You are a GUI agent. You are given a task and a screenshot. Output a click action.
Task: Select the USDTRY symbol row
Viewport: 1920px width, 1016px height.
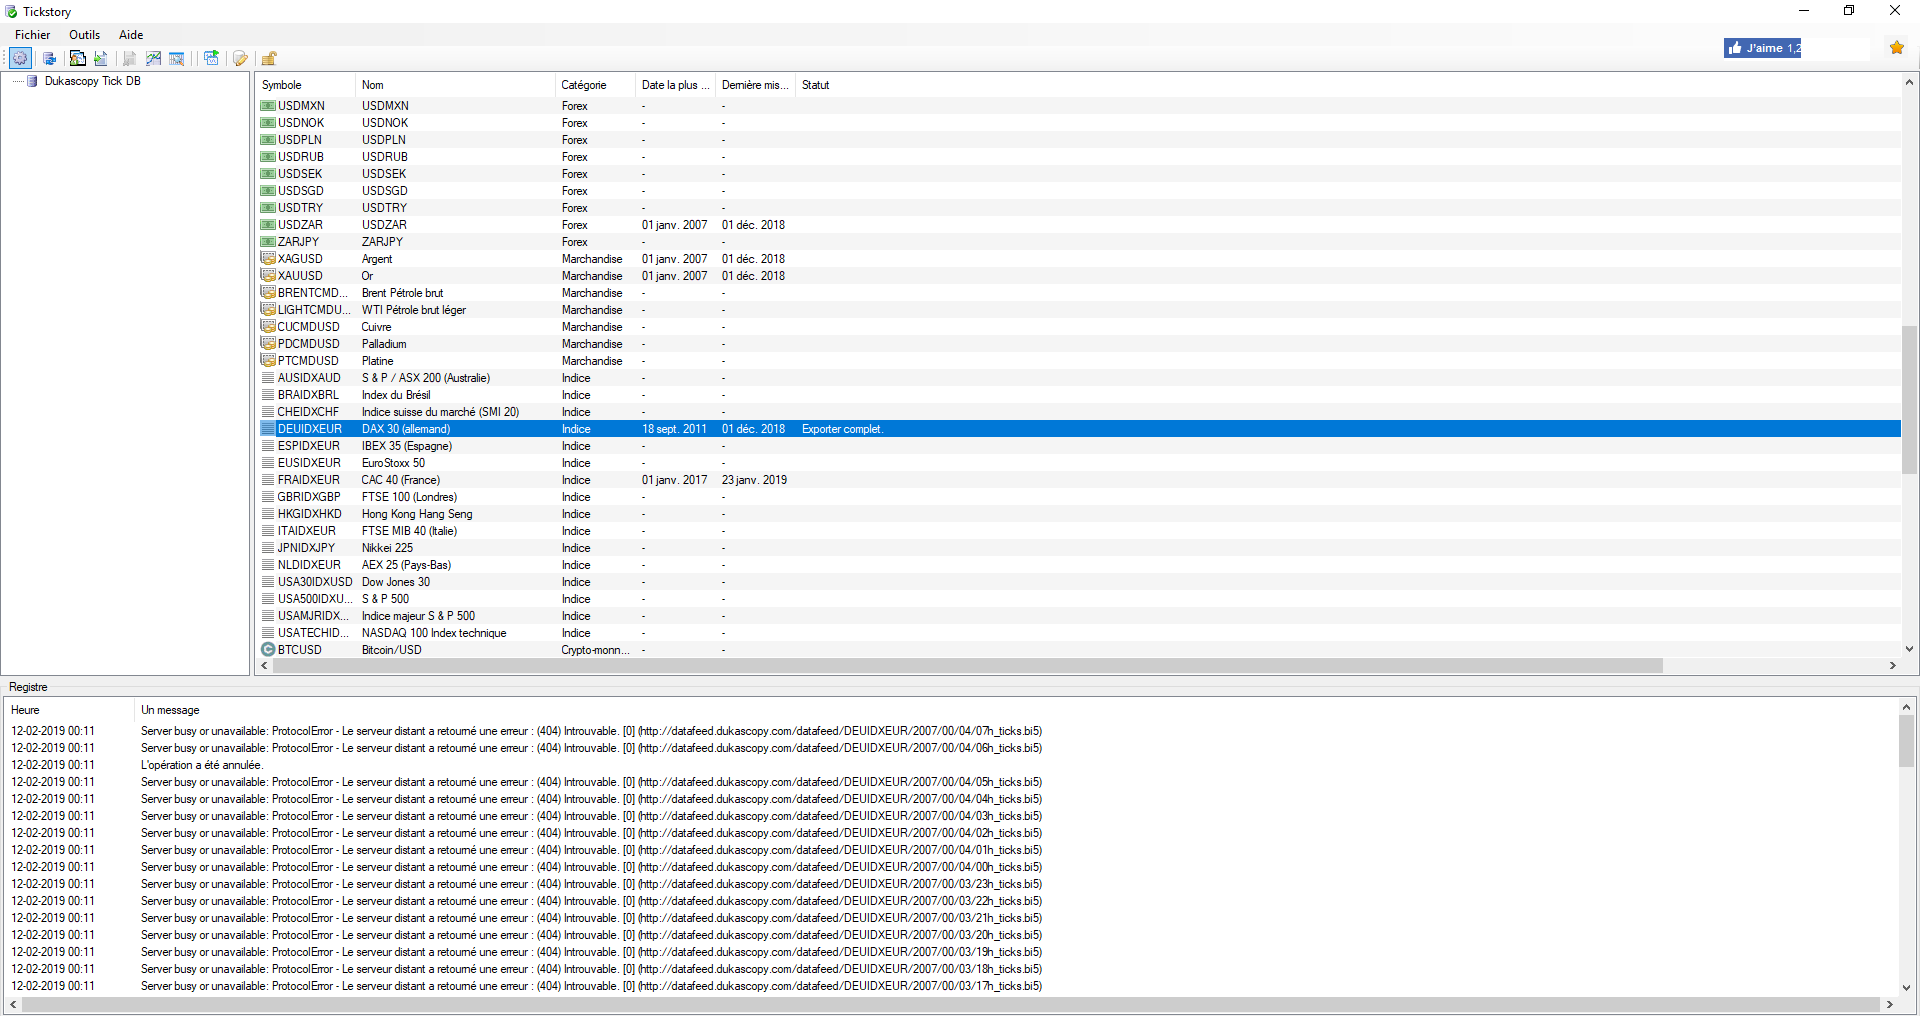click(x=1078, y=208)
